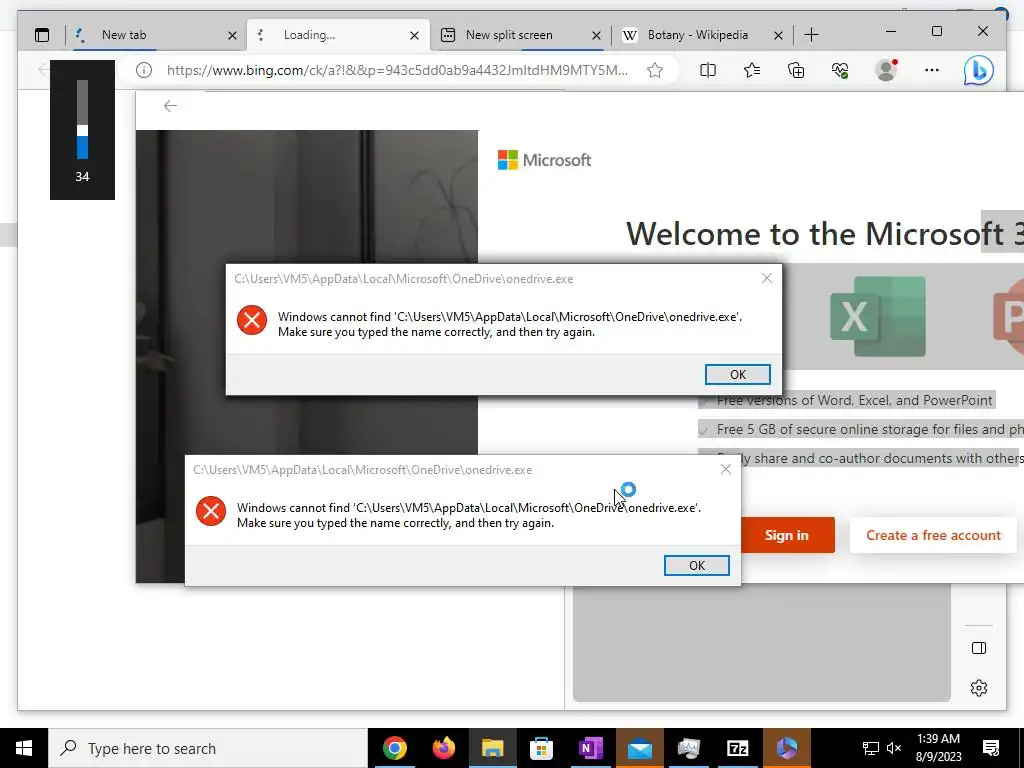
Task: Open the Windows Start menu
Action: [x=24, y=748]
